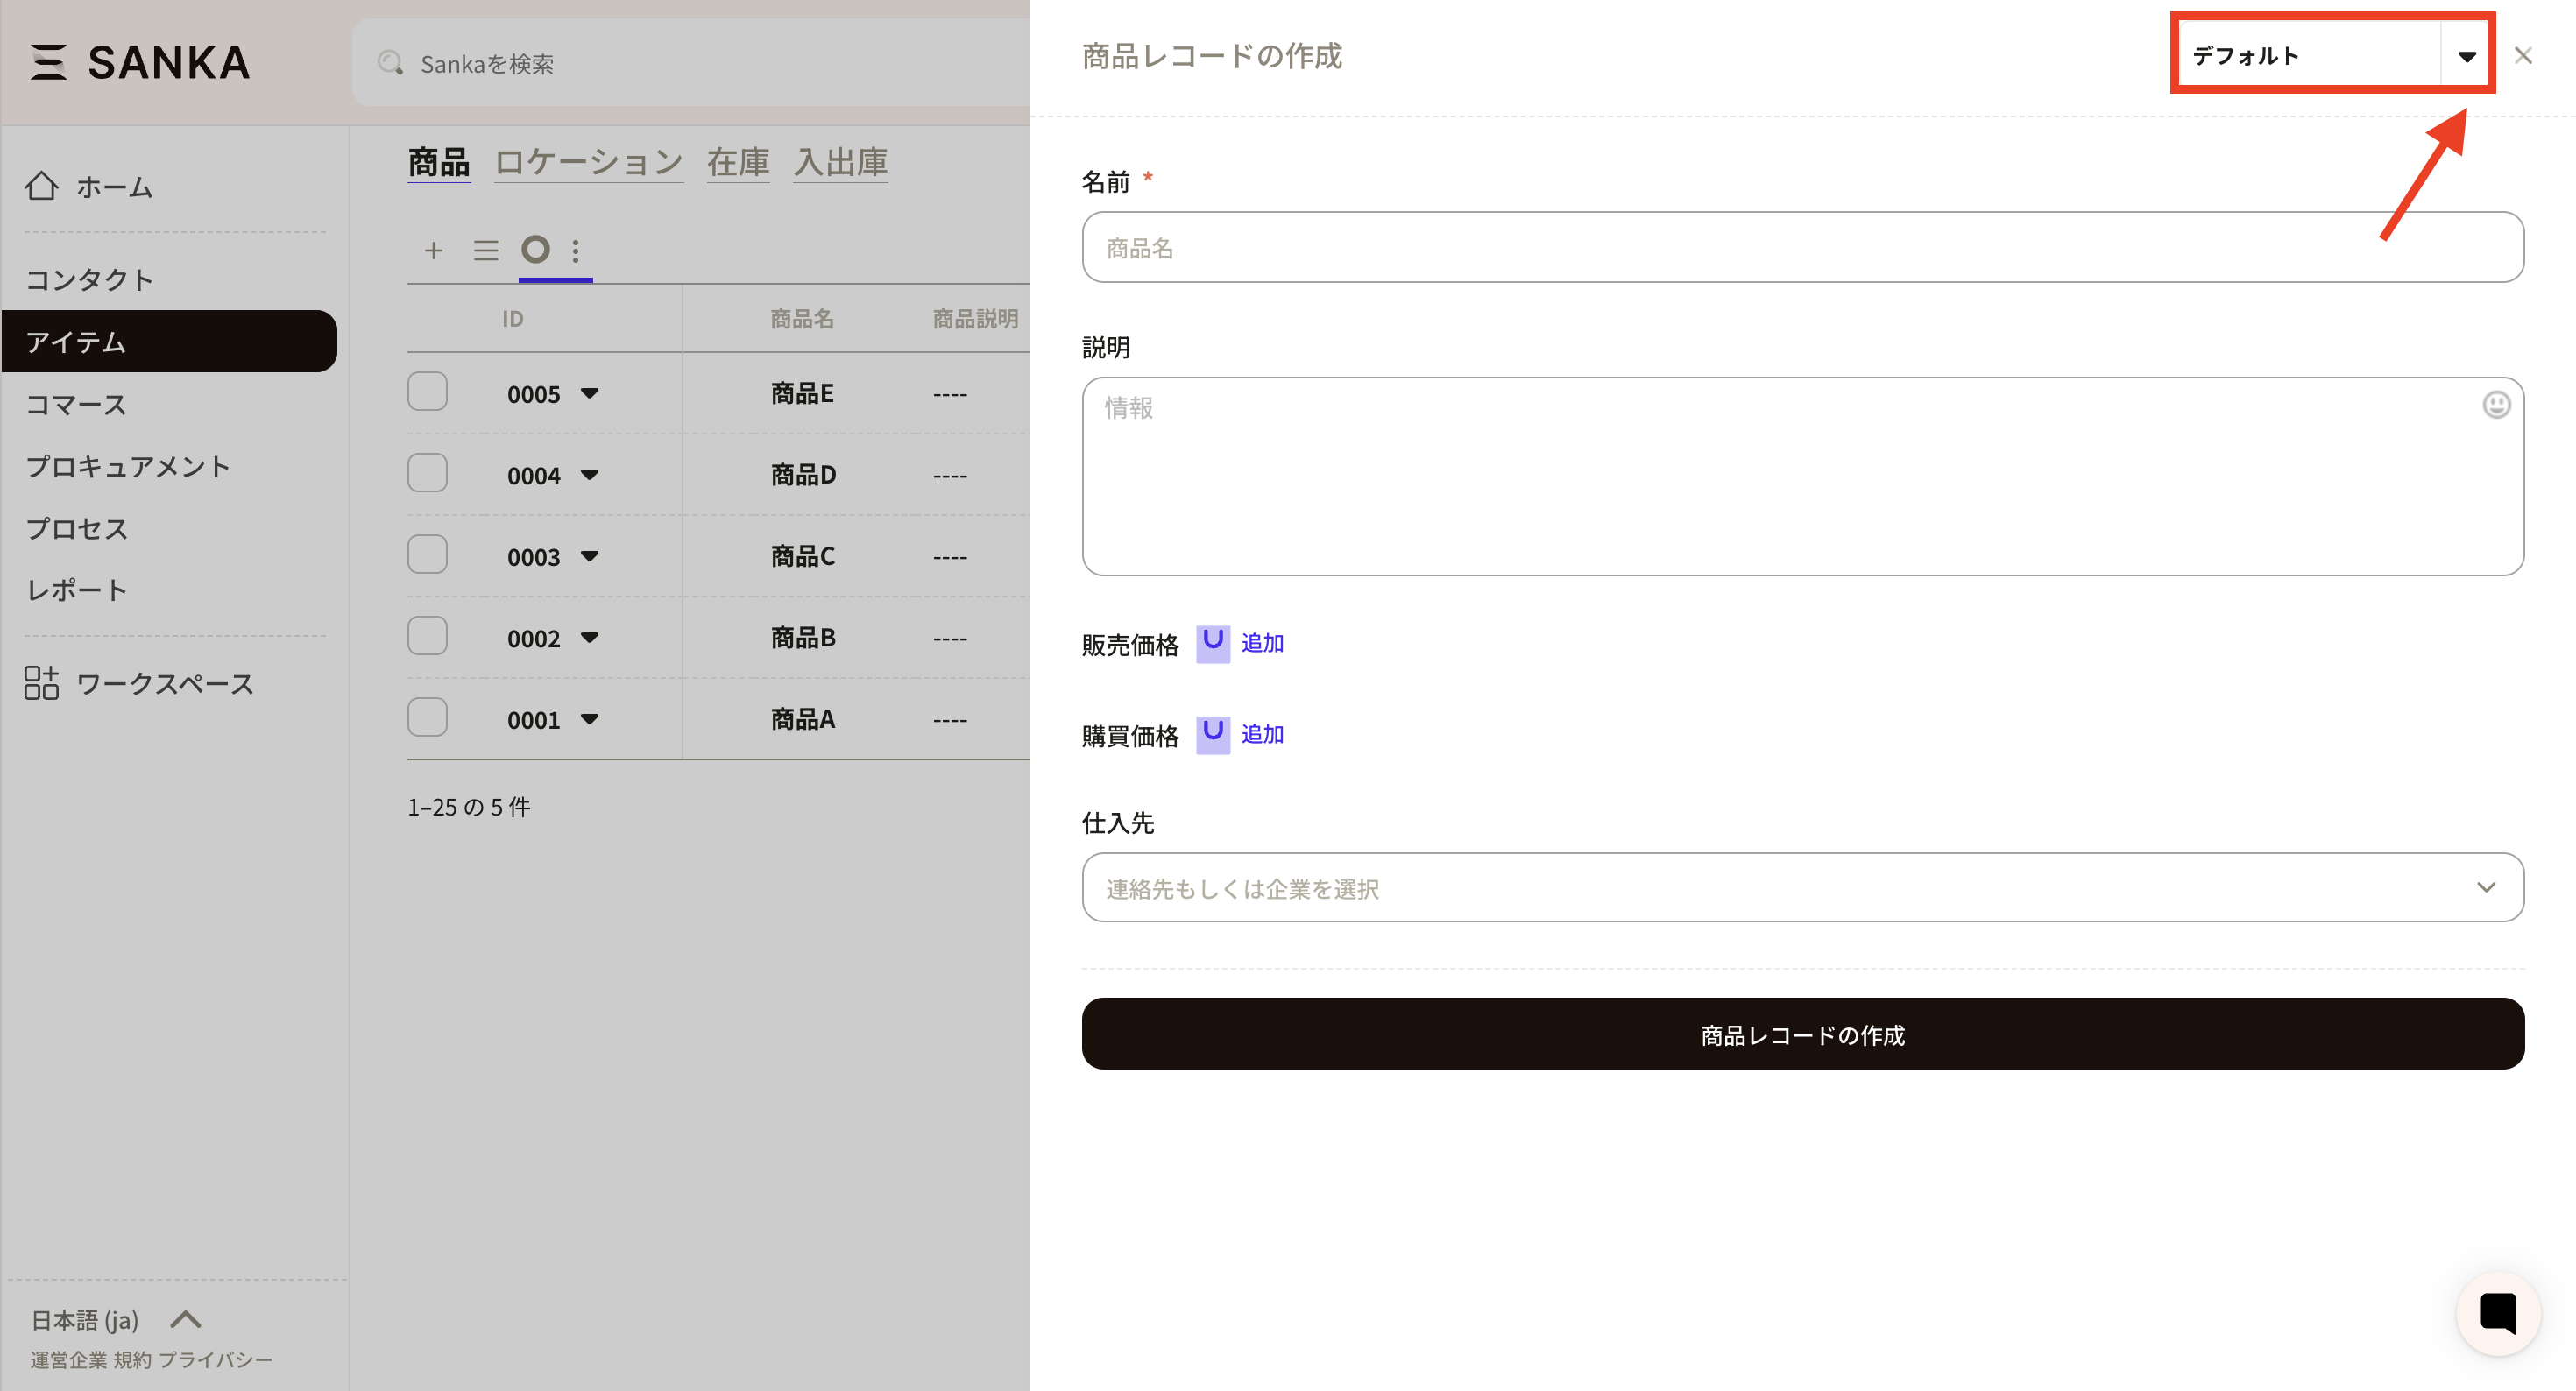The height and width of the screenshot is (1391, 2576).
Task: Click 追加 link next to 販売価格
Action: [x=1262, y=643]
